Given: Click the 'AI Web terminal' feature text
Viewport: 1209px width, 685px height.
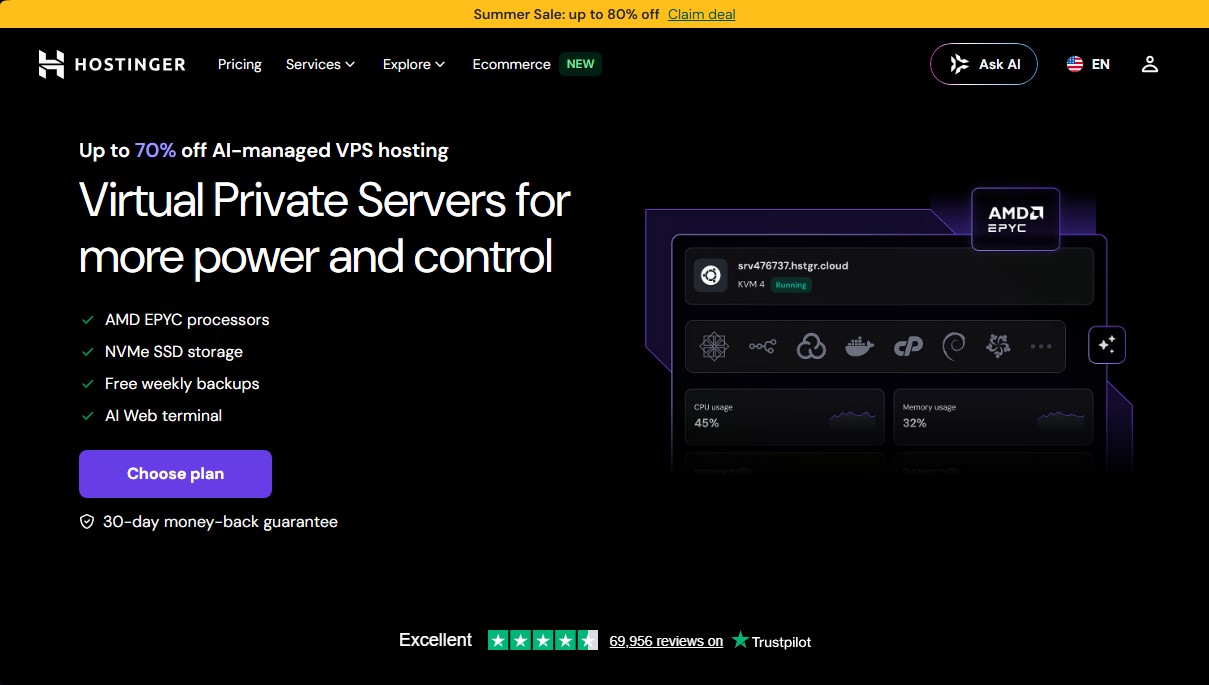Looking at the screenshot, I should pos(164,416).
